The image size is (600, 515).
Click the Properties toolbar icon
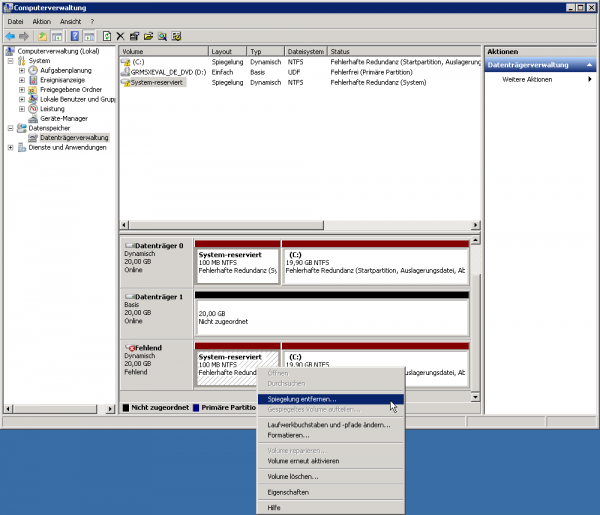pos(133,36)
